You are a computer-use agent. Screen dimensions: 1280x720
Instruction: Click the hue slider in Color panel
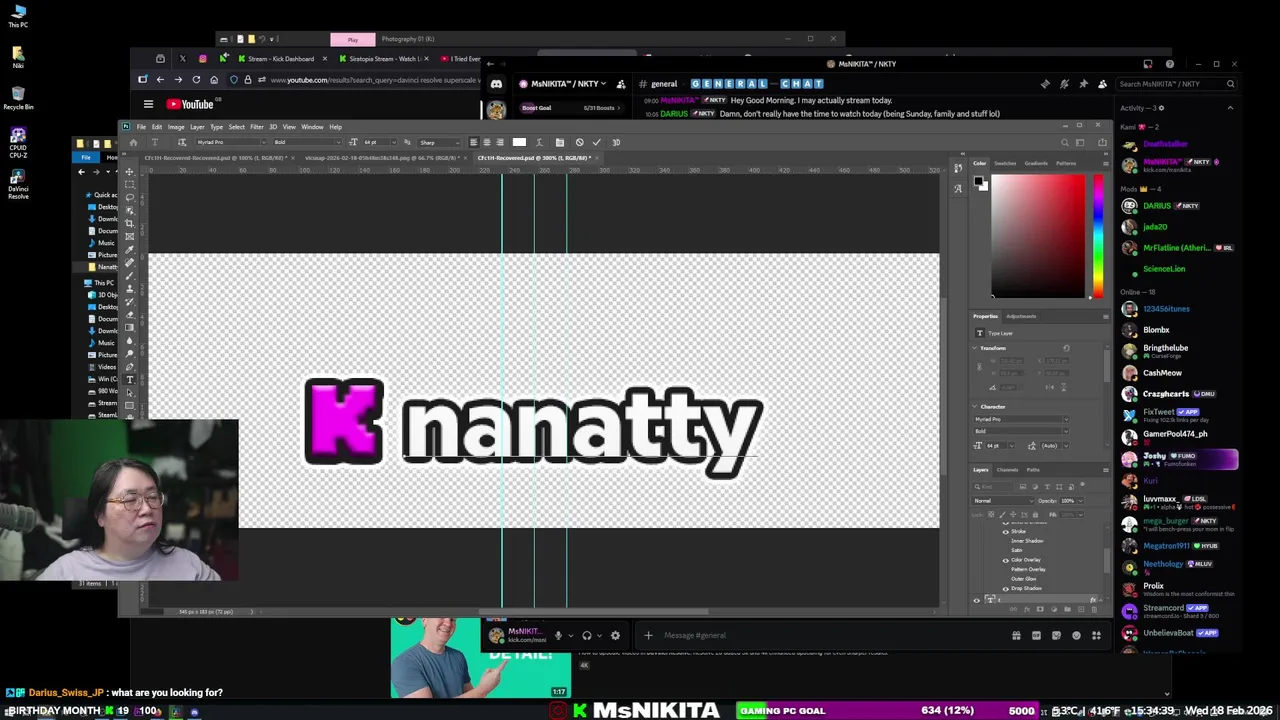[1098, 236]
